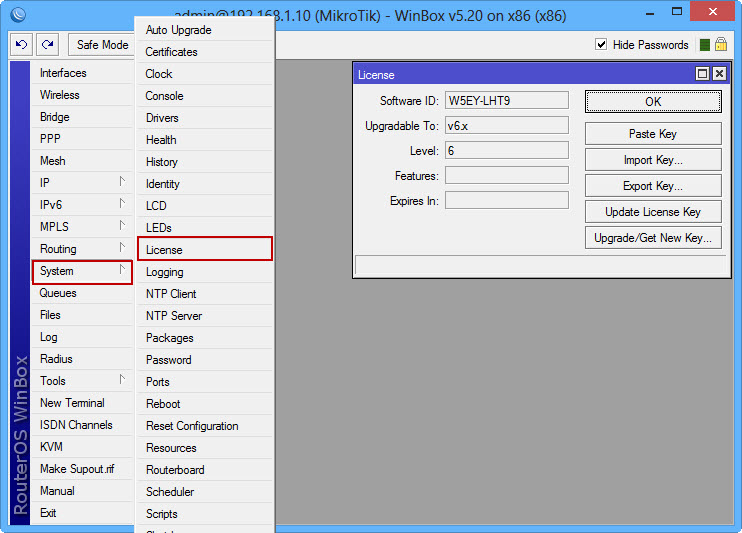Select Identity in System submenu

click(205, 184)
